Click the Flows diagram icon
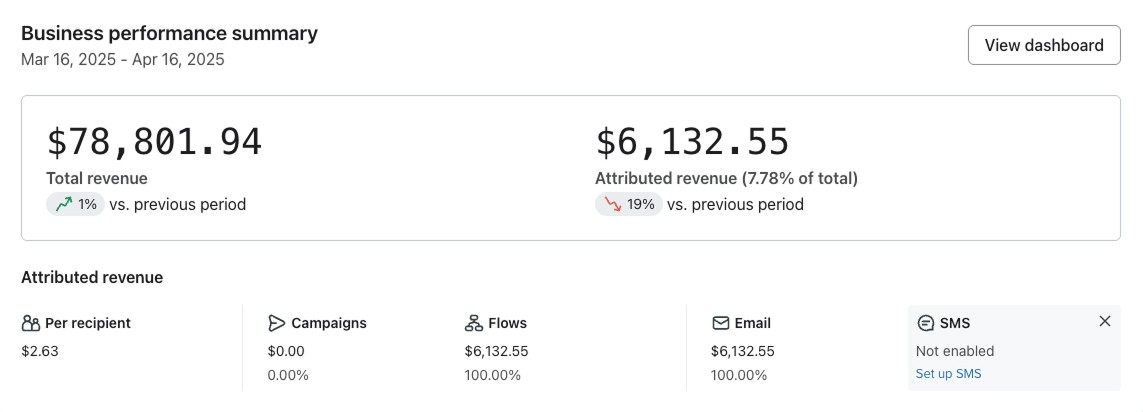 [473, 323]
